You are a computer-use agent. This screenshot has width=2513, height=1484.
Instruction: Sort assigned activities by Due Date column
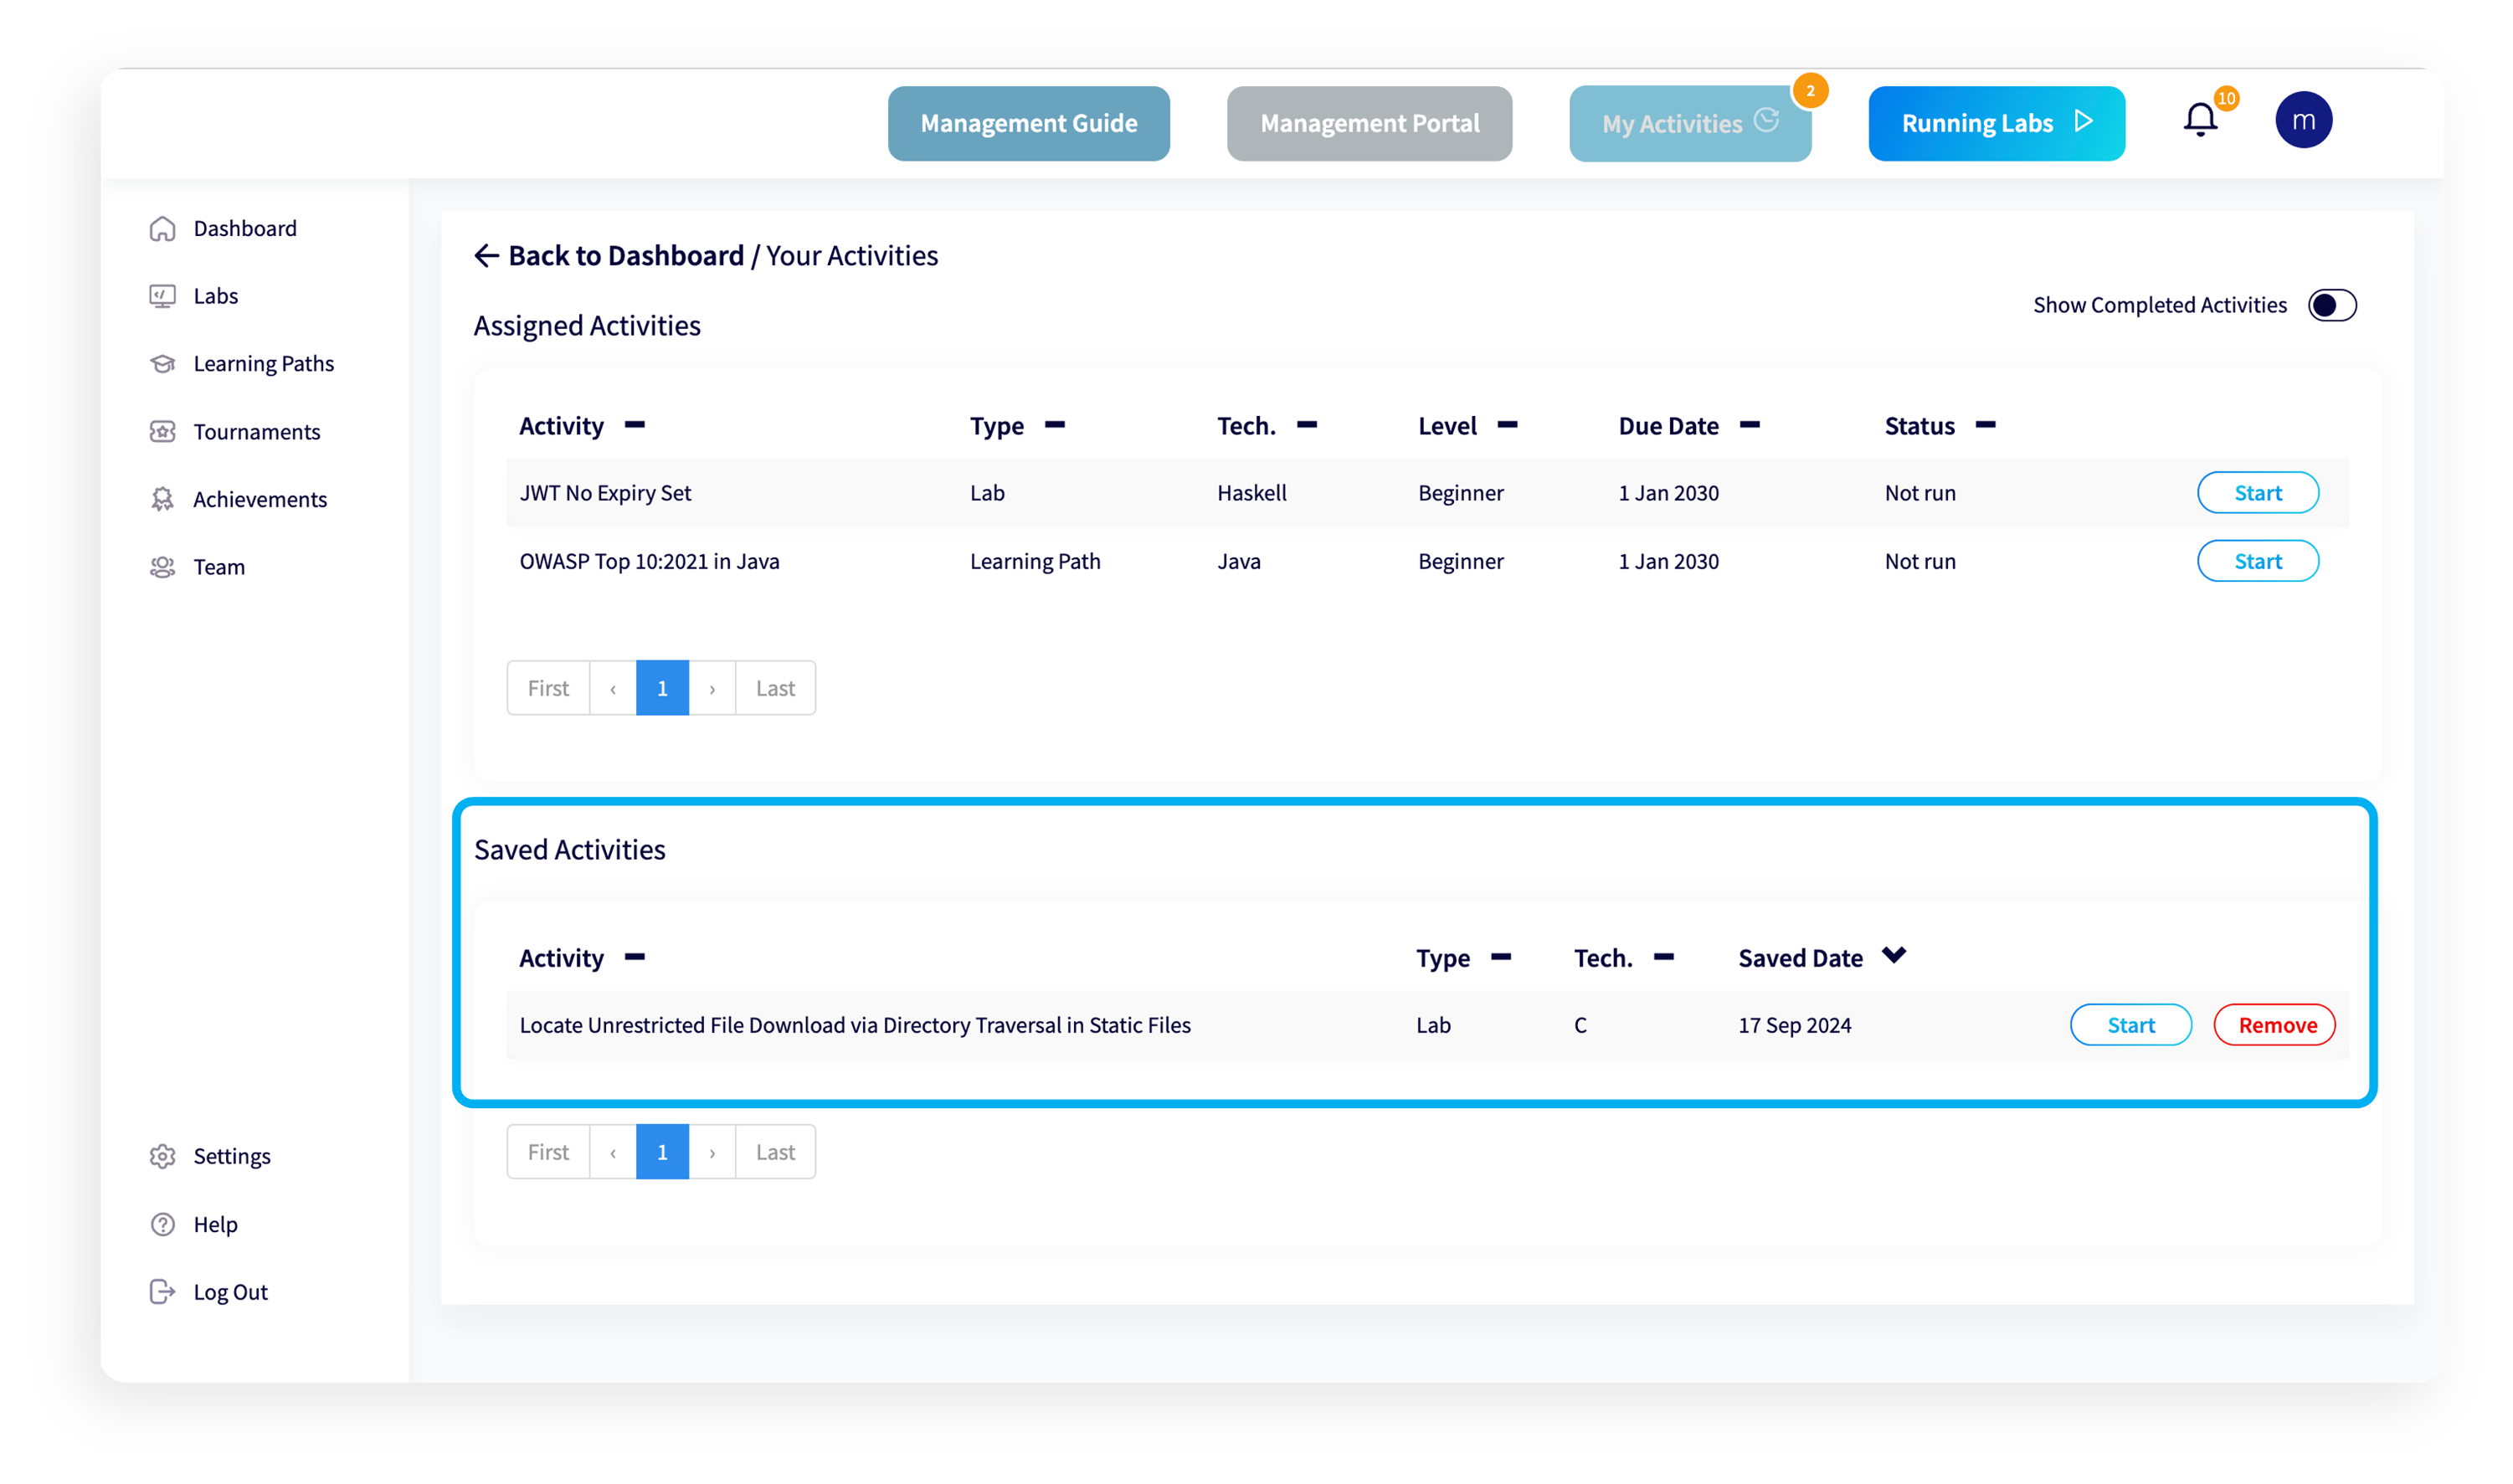point(1749,426)
